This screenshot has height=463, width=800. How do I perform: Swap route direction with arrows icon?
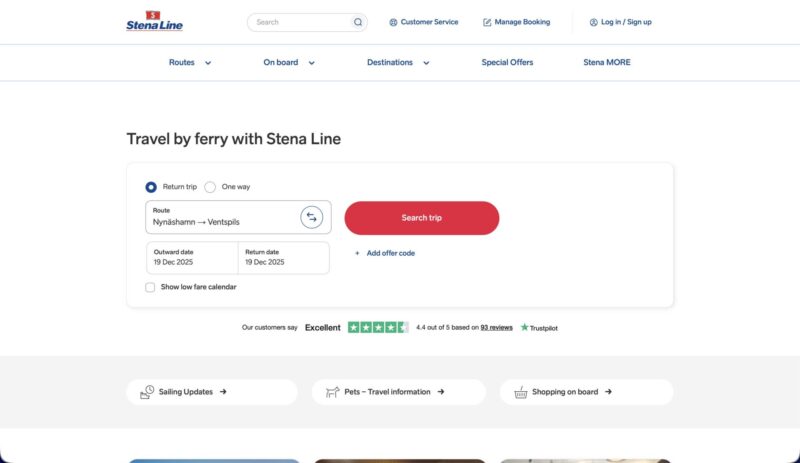pyautogui.click(x=312, y=217)
